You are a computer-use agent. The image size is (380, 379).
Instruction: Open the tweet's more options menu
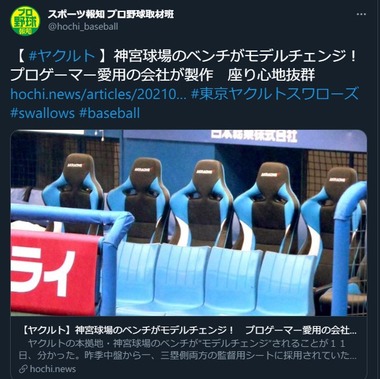(361, 14)
